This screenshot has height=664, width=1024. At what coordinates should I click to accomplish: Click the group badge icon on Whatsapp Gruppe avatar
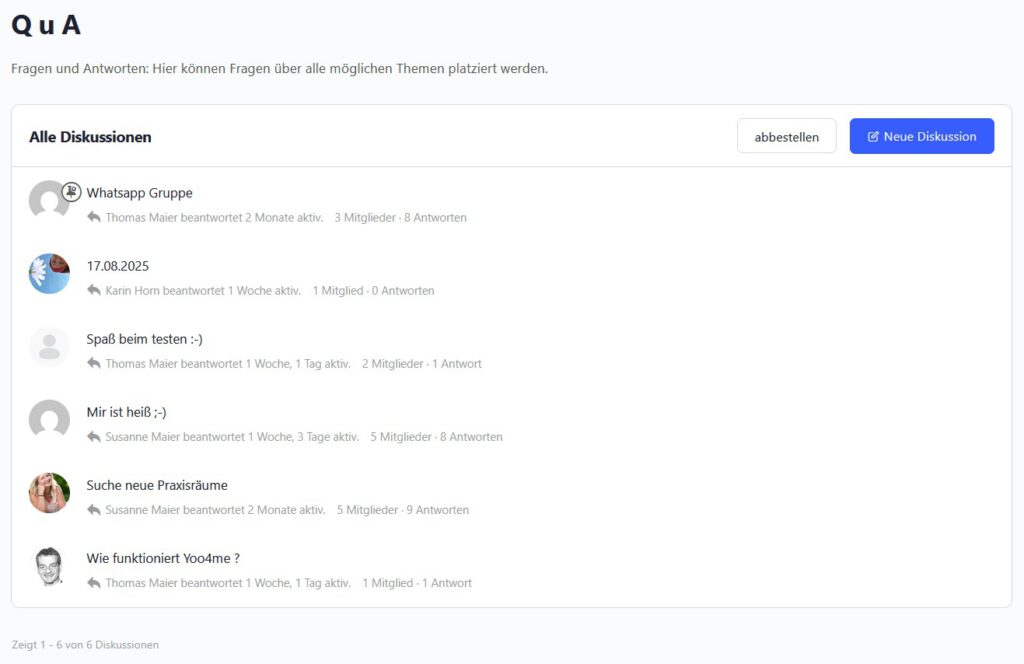tap(71, 192)
